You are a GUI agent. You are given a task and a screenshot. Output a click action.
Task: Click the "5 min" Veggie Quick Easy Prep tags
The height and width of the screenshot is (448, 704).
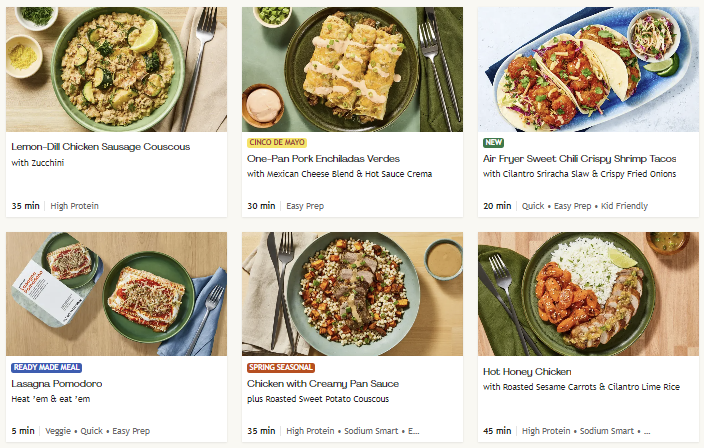81,431
